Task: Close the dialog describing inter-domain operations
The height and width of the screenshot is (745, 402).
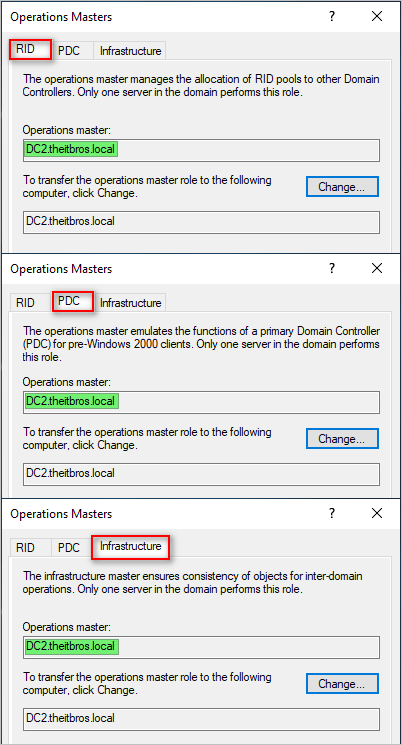Action: pos(377,514)
